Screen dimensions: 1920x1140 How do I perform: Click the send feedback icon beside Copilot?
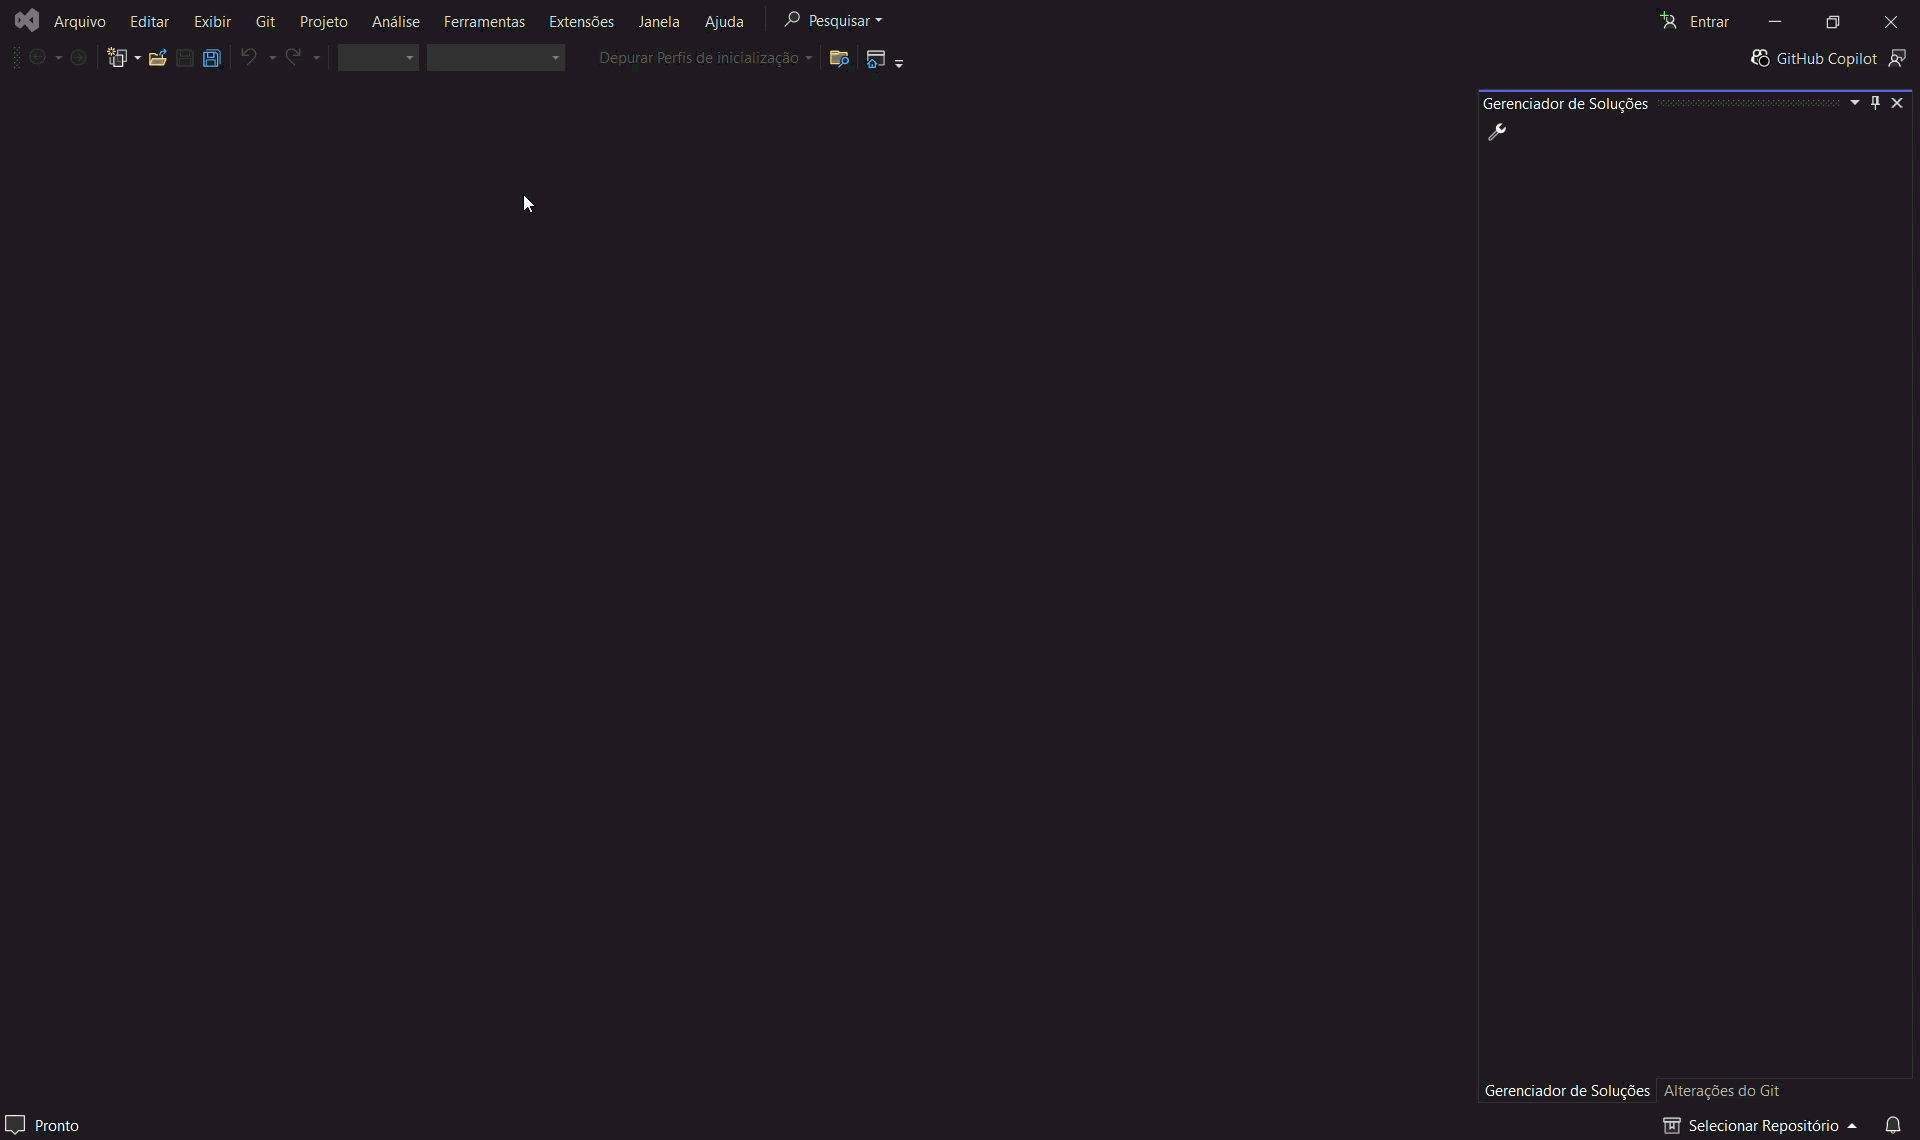1897,59
